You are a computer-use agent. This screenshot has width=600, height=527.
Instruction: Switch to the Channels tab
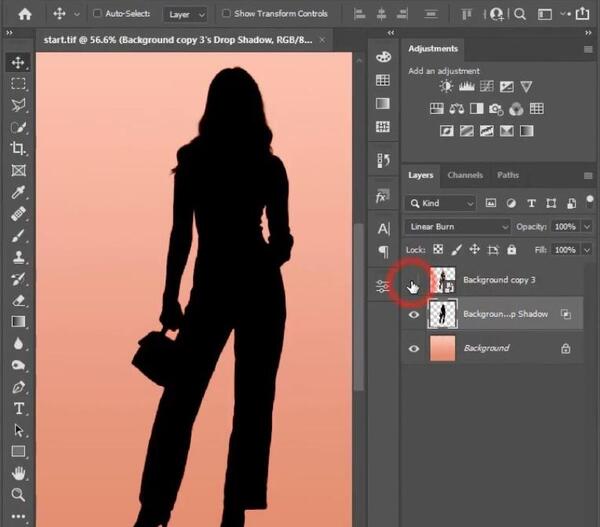[465, 175]
